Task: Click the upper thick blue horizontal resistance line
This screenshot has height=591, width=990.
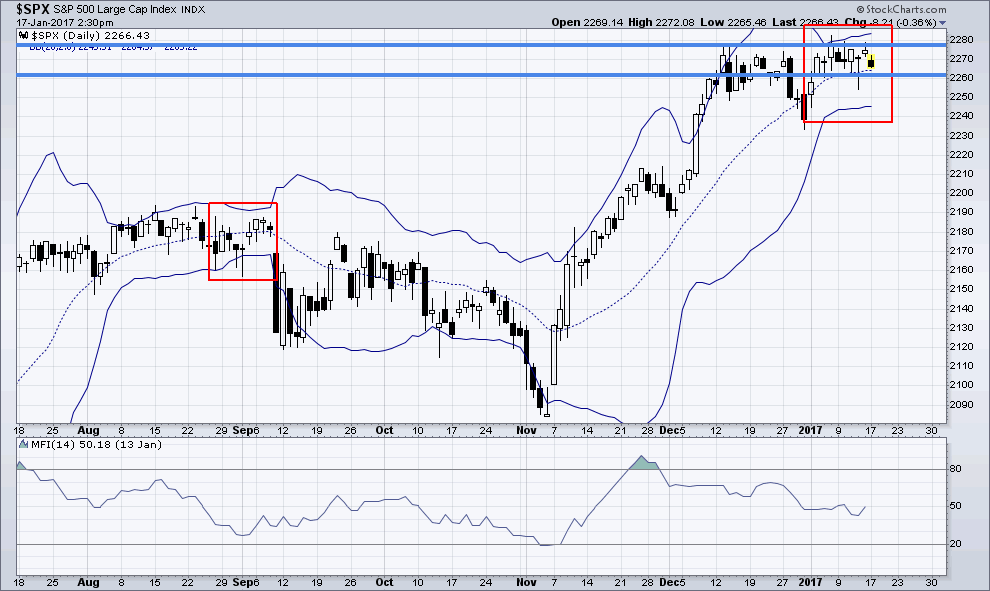Action: pyautogui.click(x=481, y=45)
